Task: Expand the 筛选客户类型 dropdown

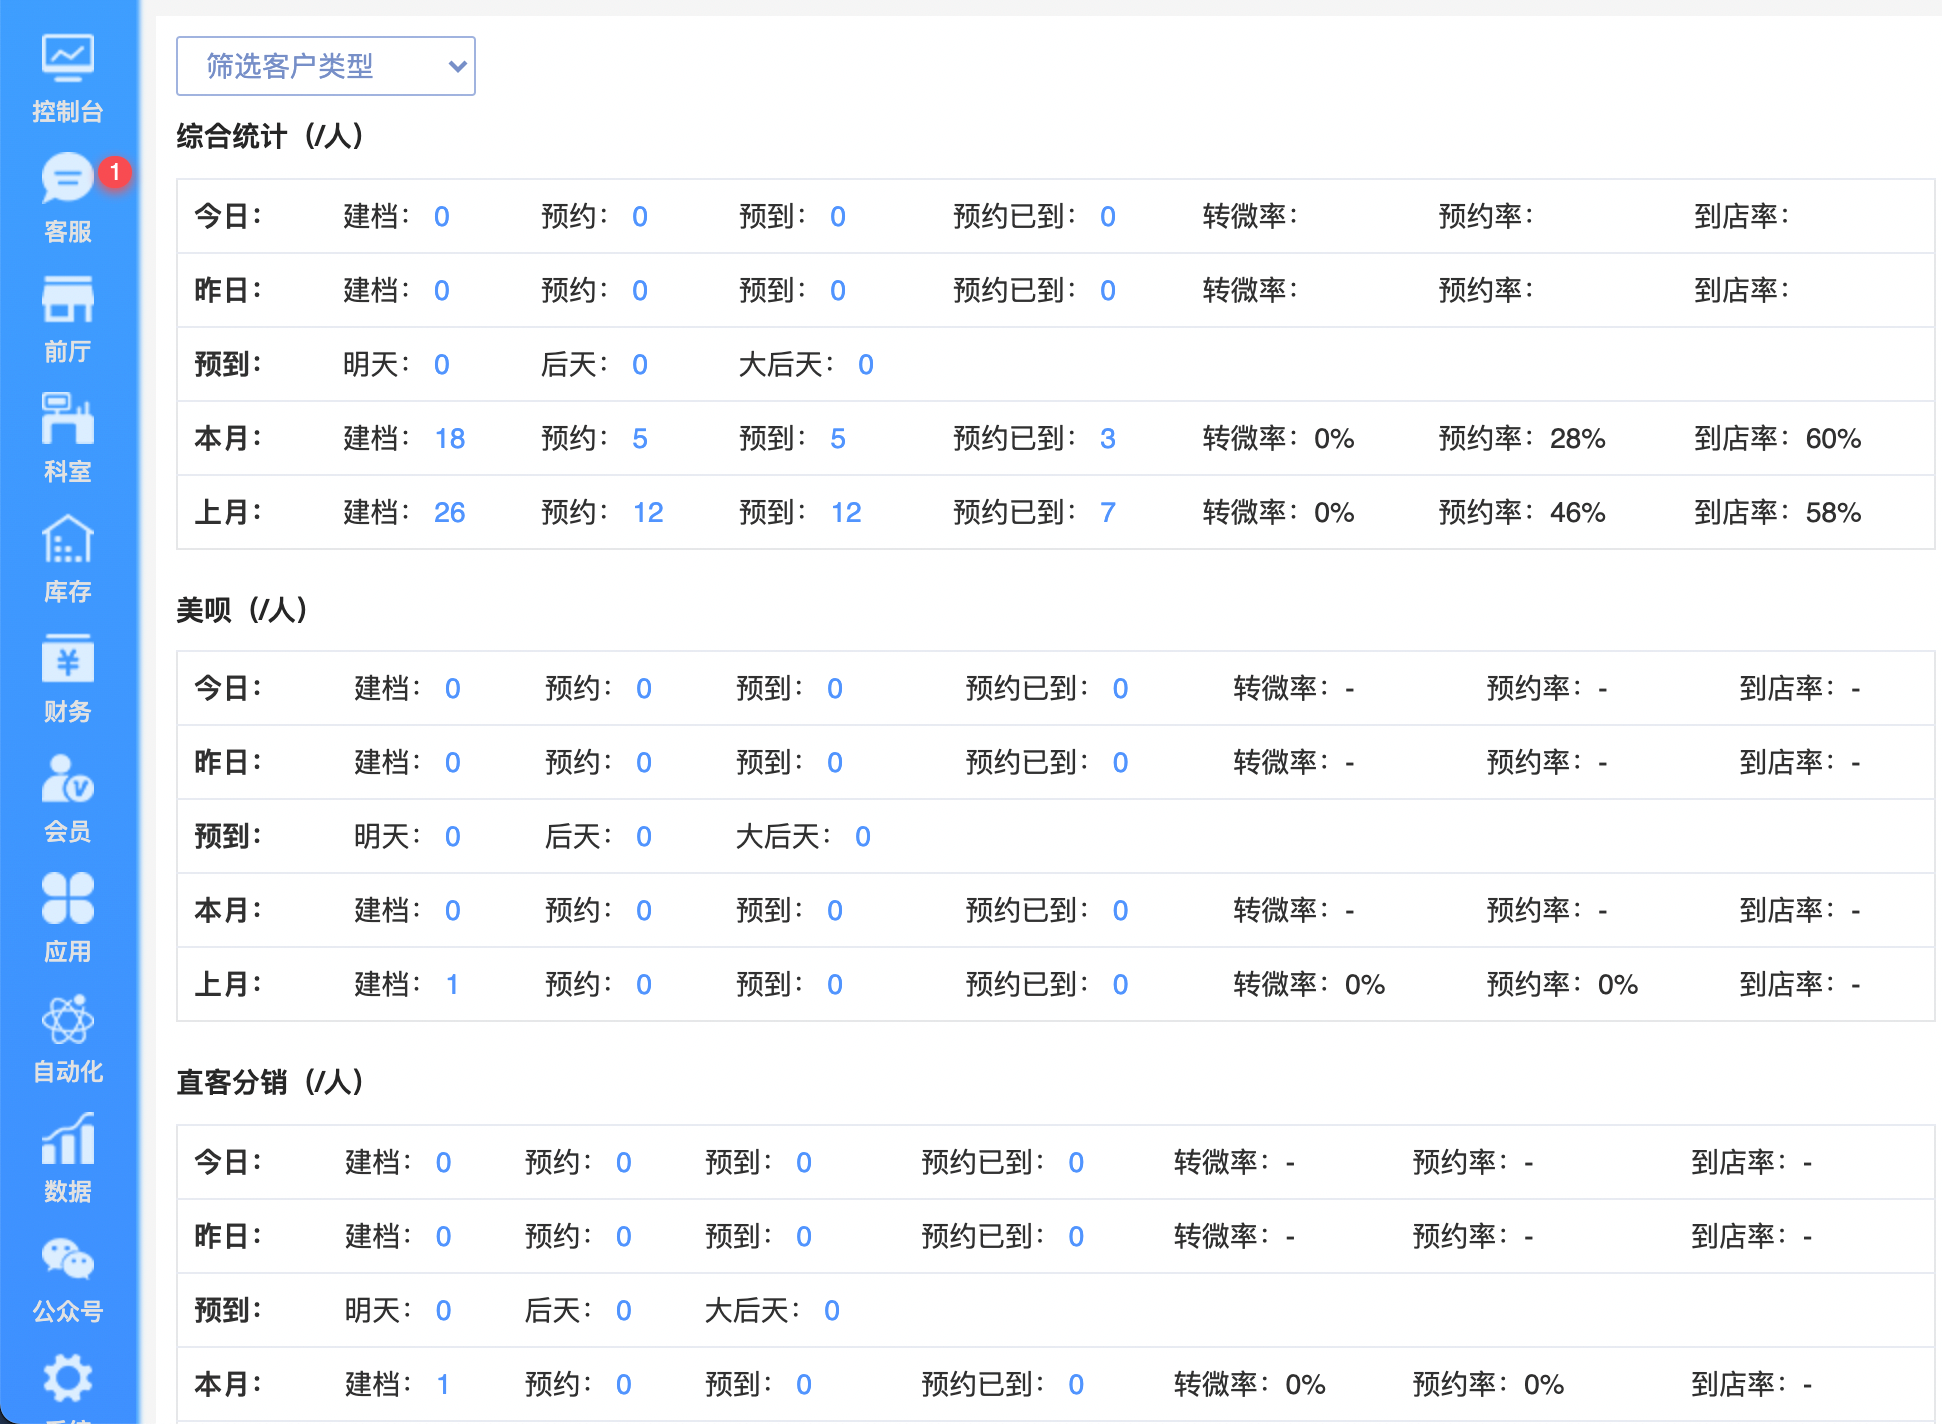Action: [325, 66]
